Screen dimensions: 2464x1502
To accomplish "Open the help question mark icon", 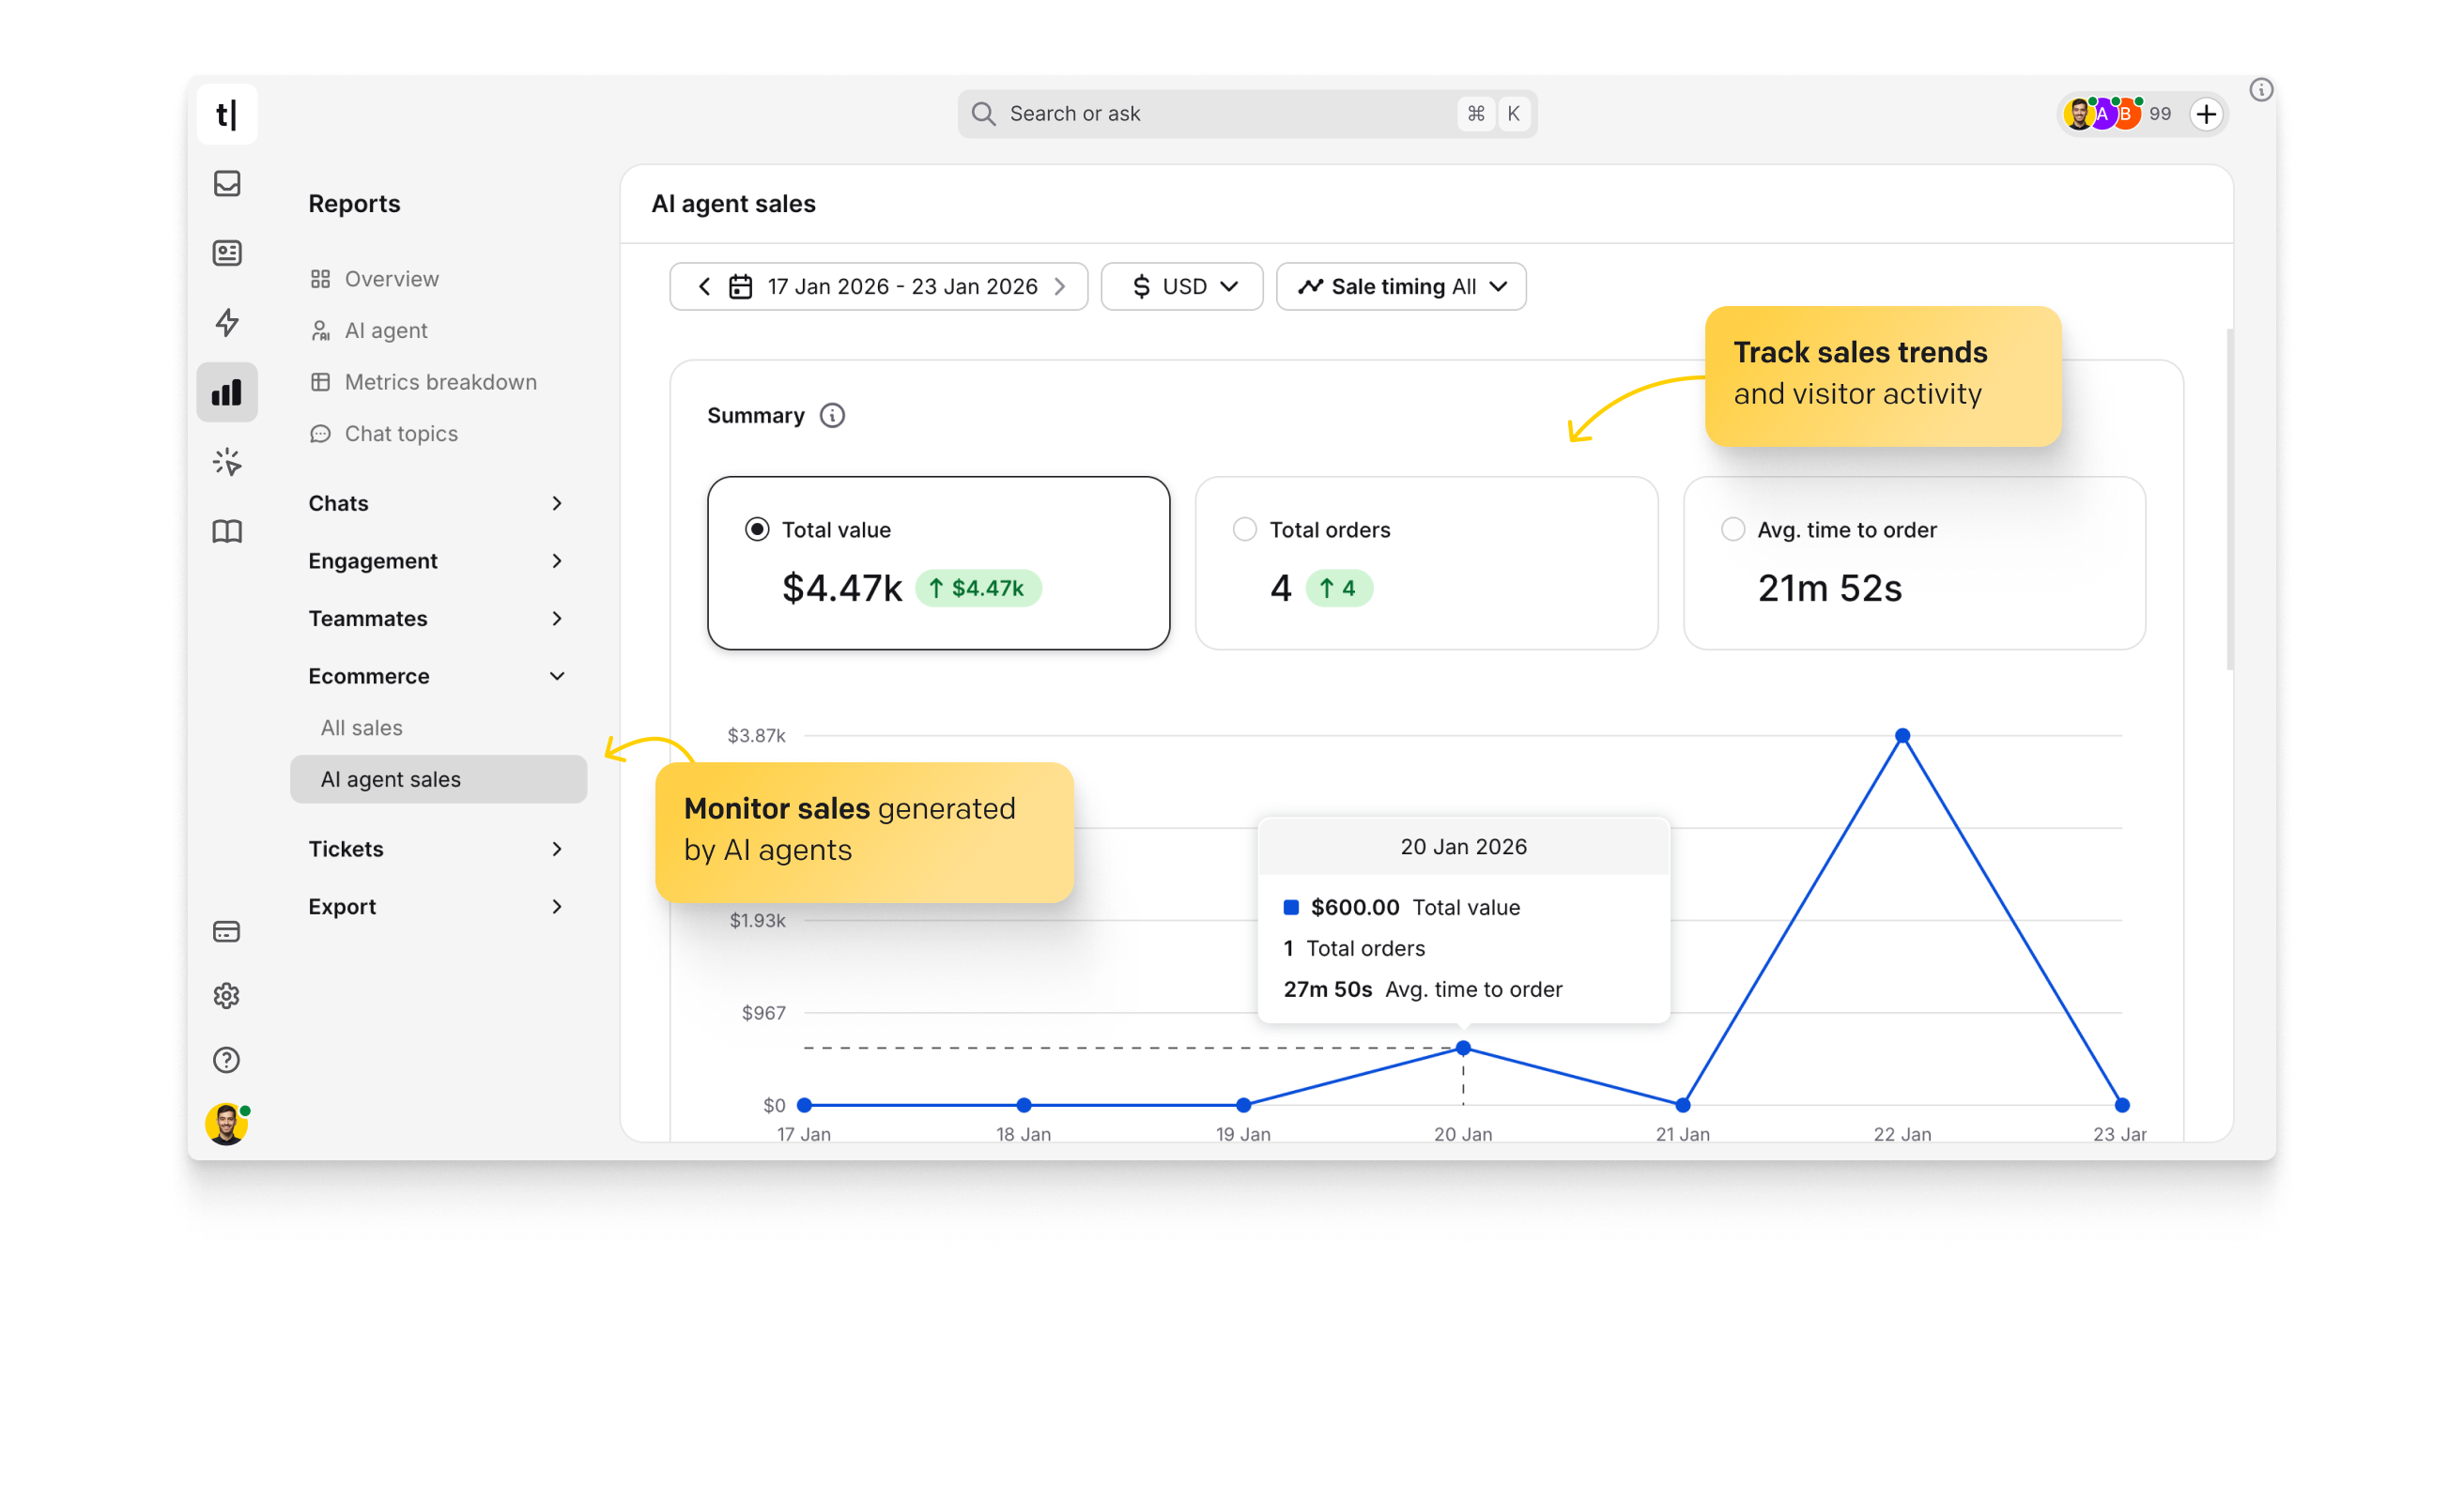I will pos(227,1060).
